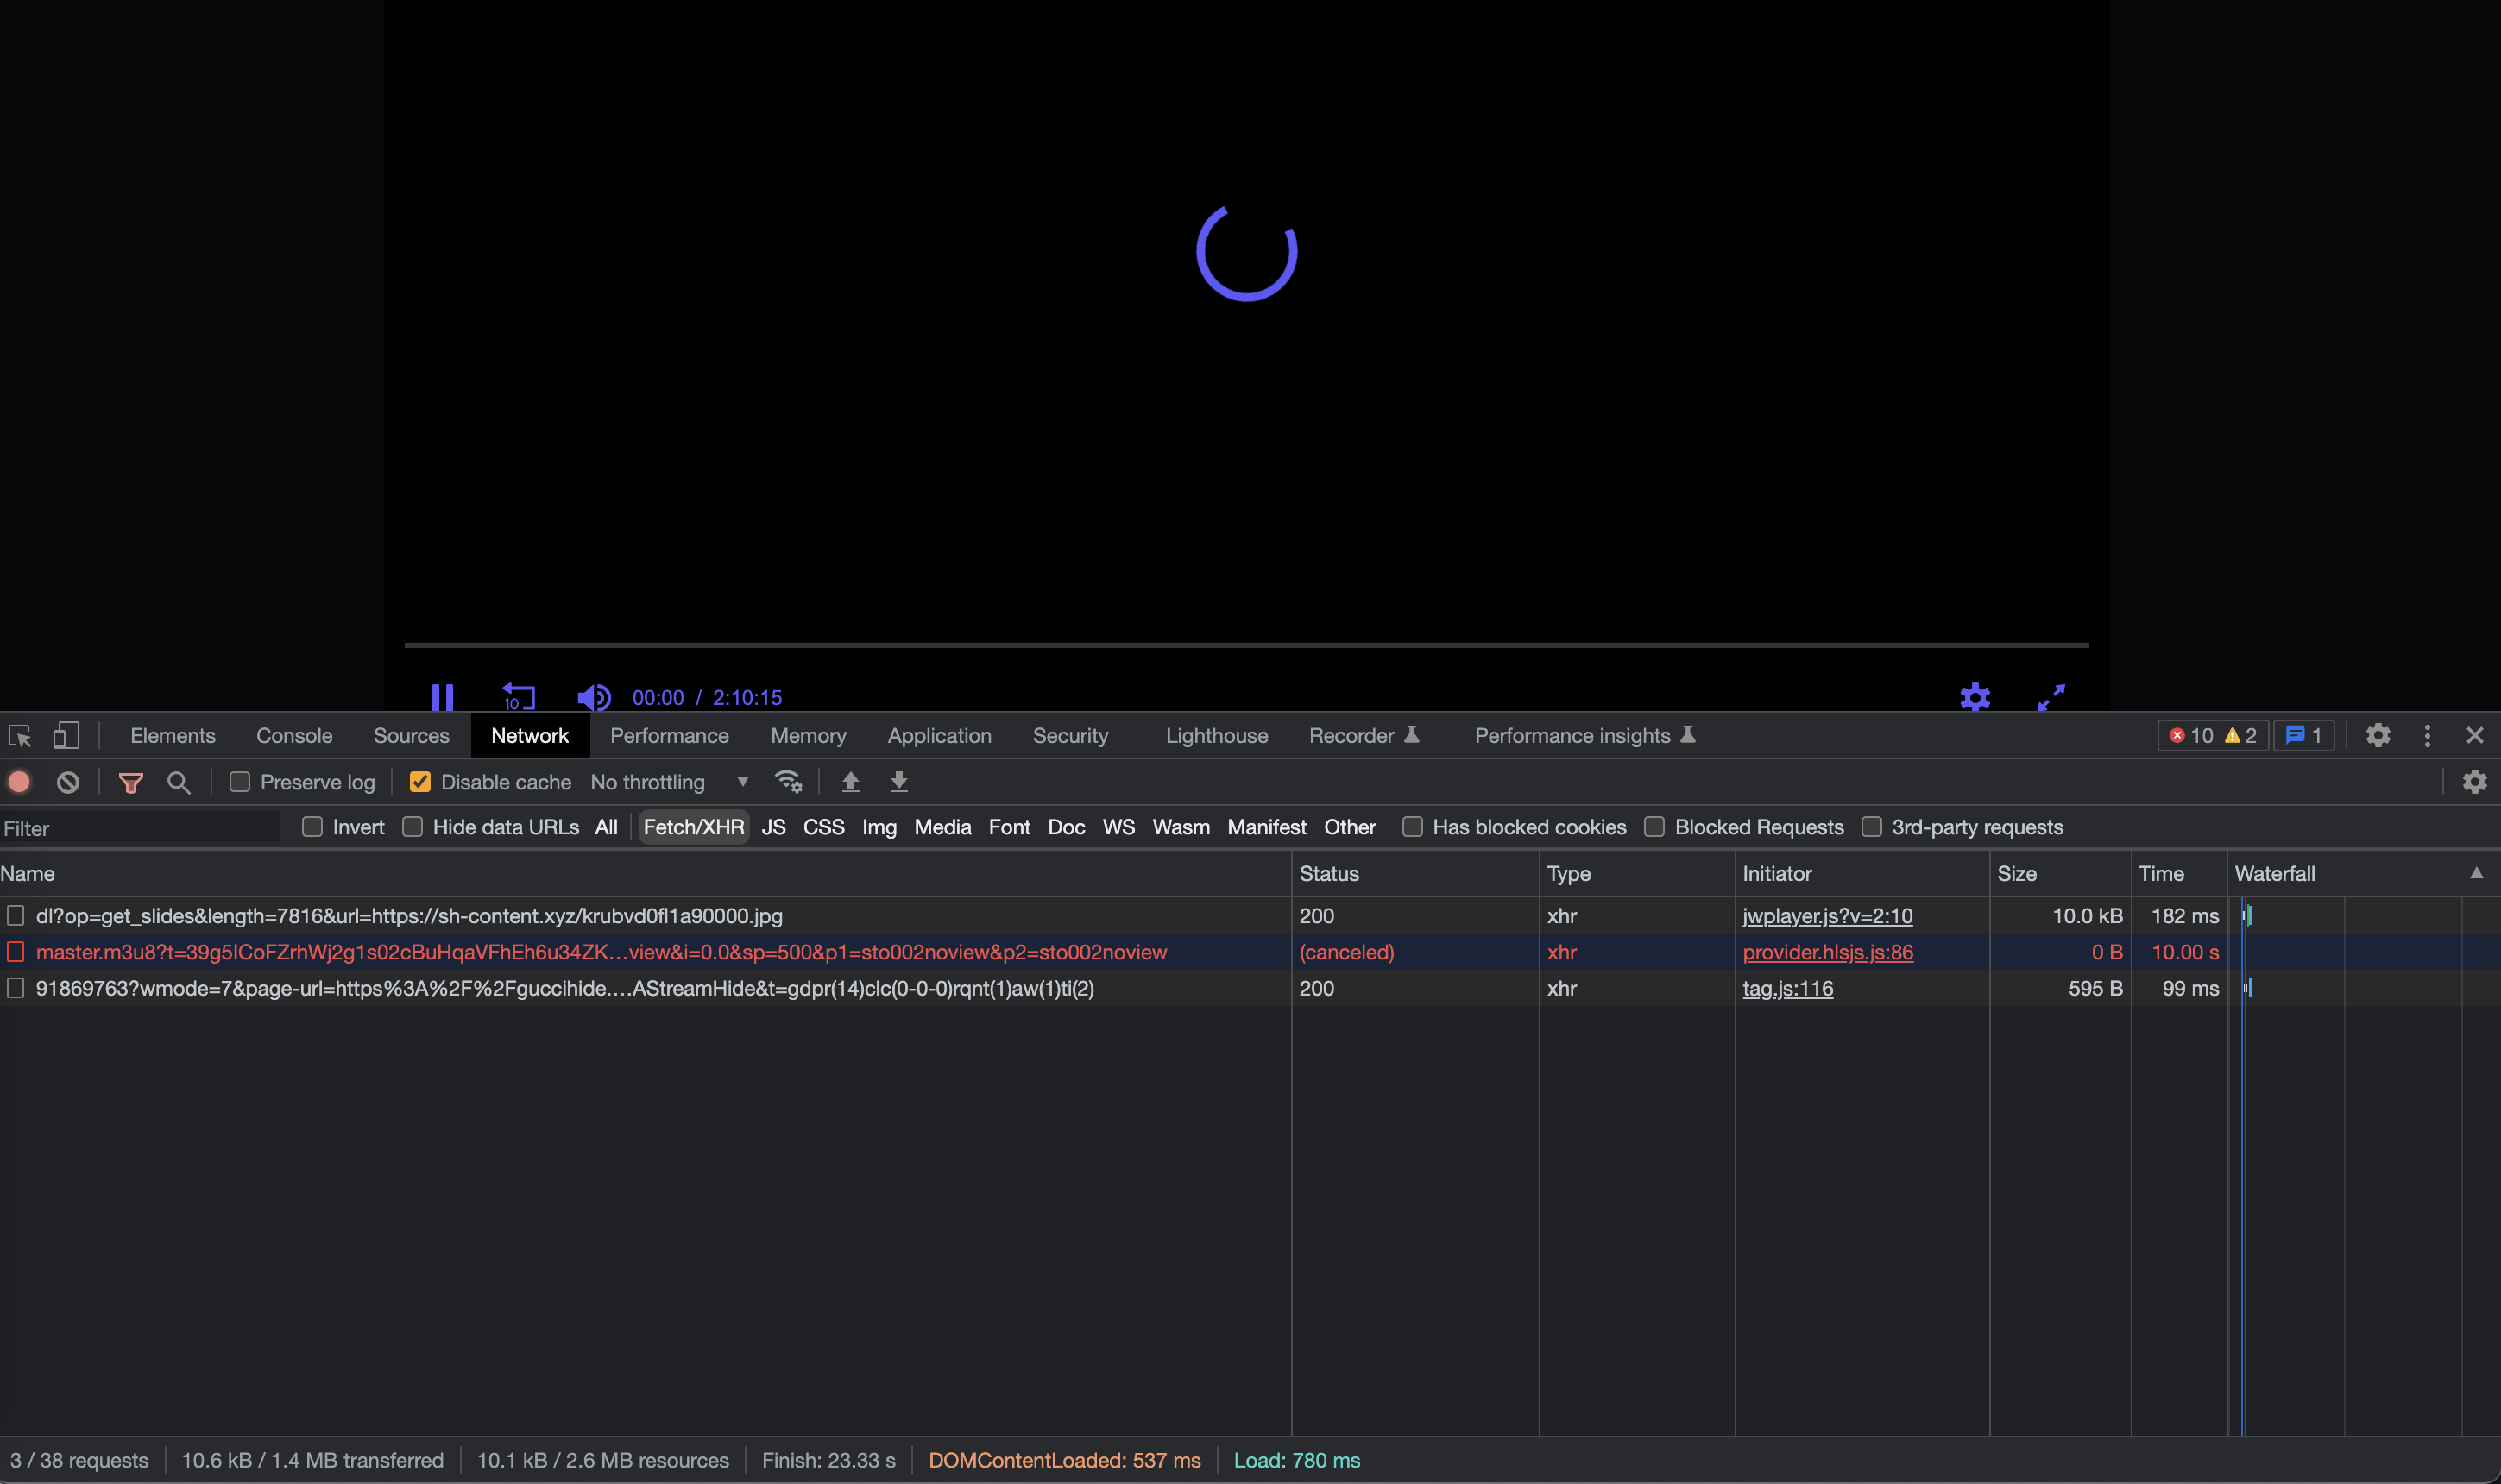Enter fullscreen video mode
The height and width of the screenshot is (1484, 2501).
(x=2051, y=697)
